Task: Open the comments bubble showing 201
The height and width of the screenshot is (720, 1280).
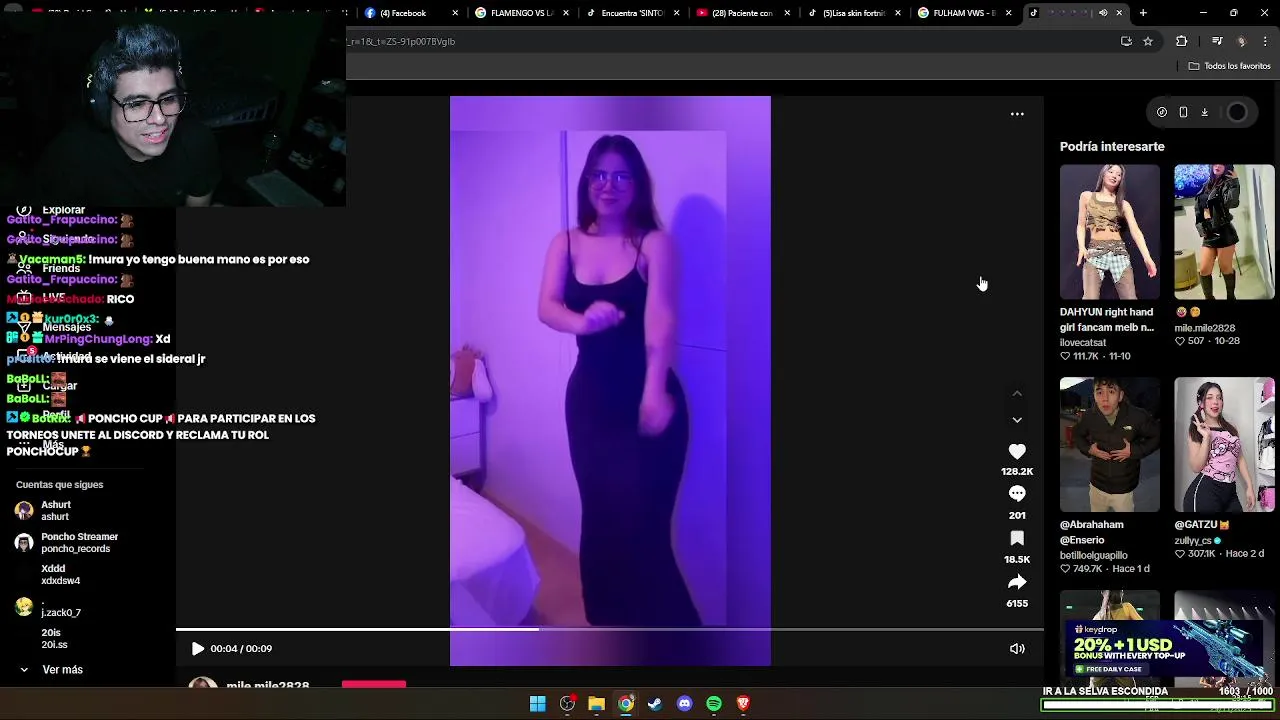Action: (1017, 494)
